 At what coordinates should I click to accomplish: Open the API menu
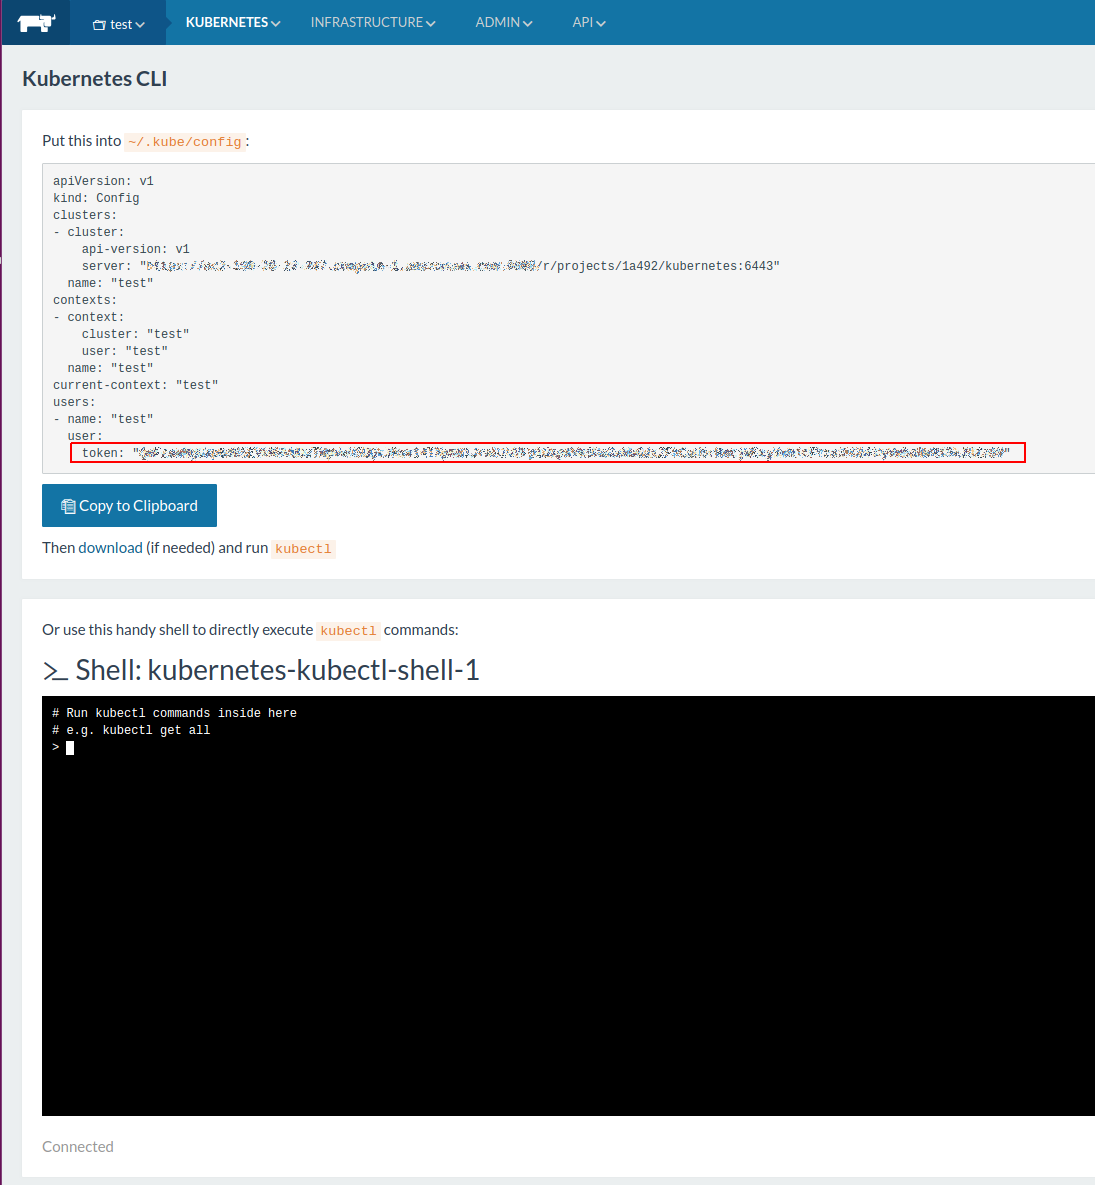(588, 22)
